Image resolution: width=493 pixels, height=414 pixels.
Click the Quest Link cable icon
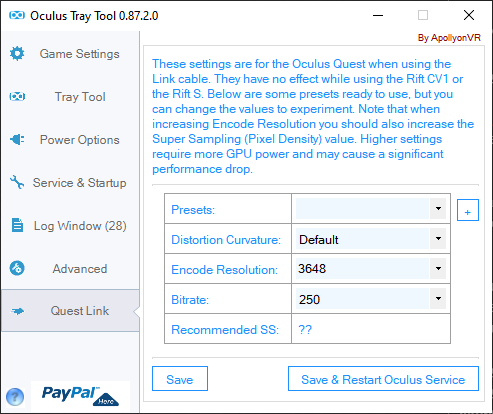pos(18,311)
